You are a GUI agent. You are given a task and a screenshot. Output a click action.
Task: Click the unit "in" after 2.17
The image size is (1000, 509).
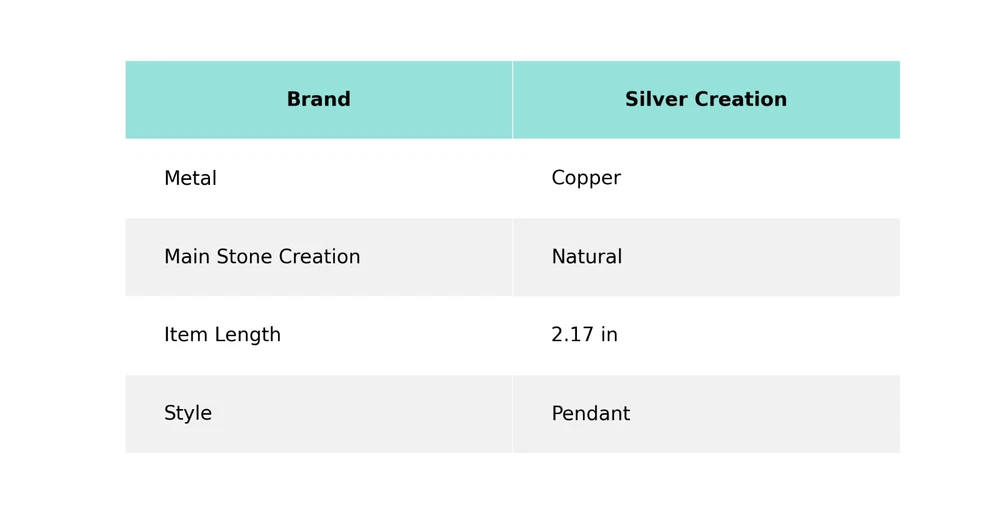pyautogui.click(x=609, y=336)
